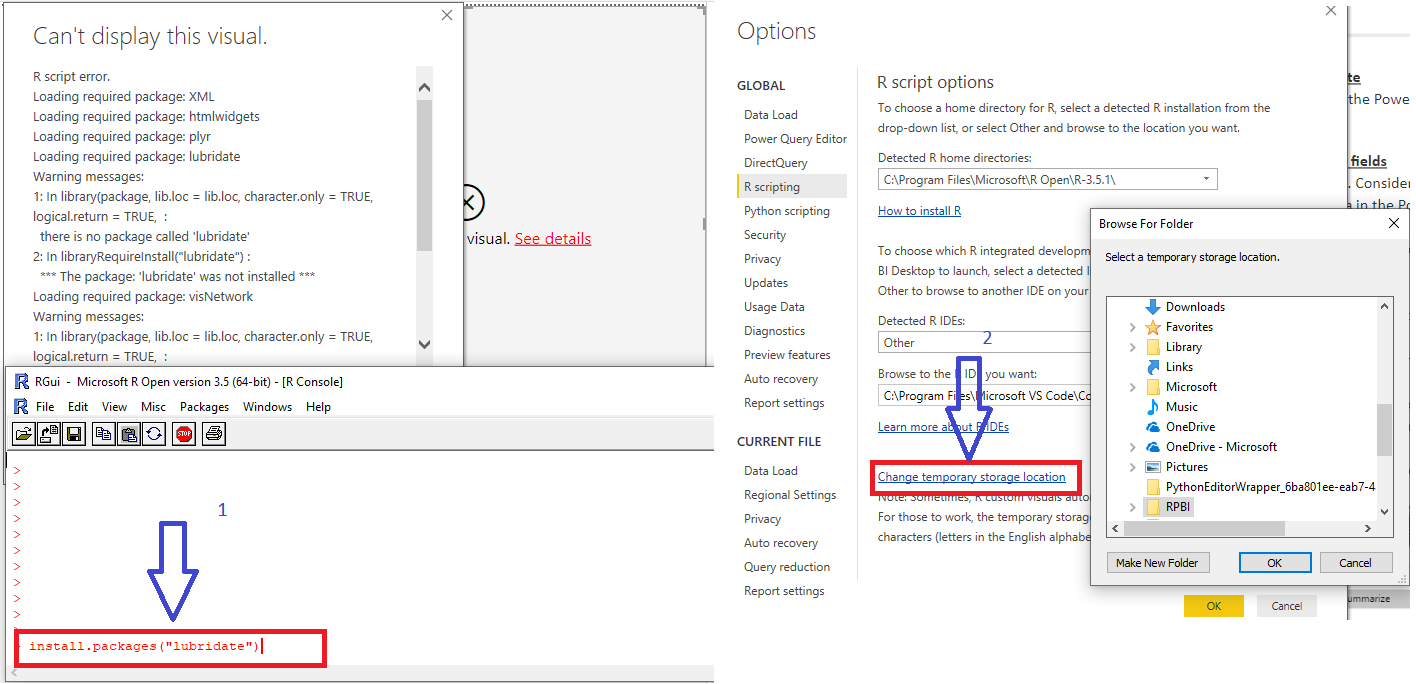
Task: Open the Edit menu in RGui
Action: coord(78,407)
